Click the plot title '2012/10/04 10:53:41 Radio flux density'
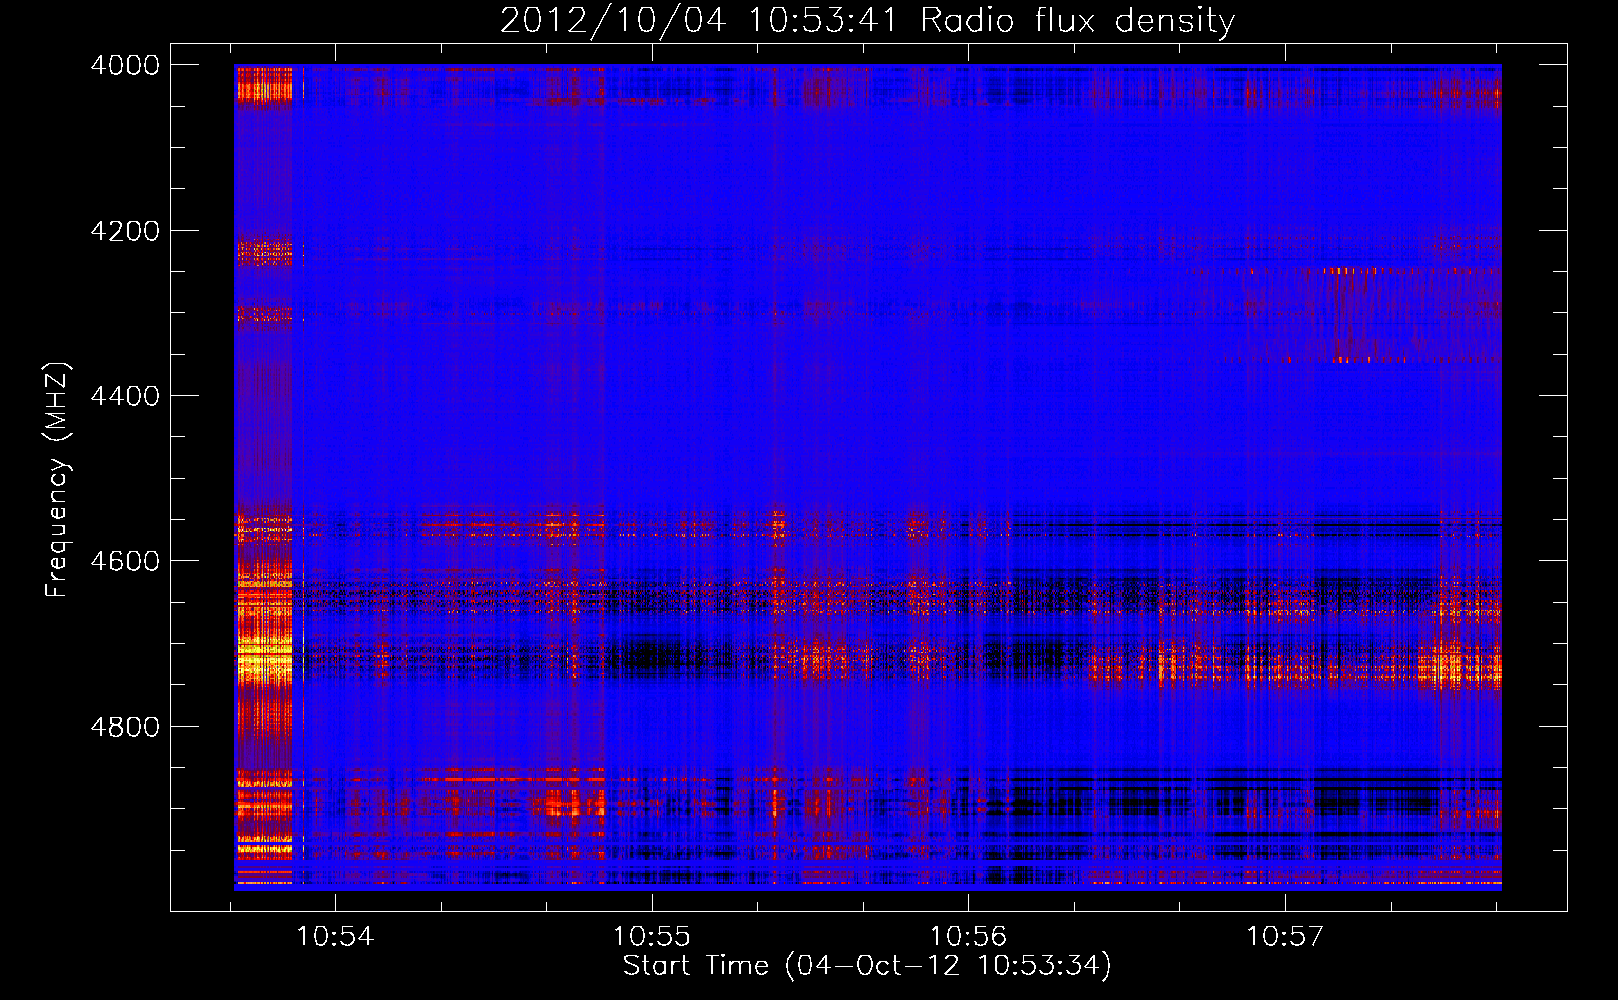The image size is (1618, 1000). click(x=867, y=20)
